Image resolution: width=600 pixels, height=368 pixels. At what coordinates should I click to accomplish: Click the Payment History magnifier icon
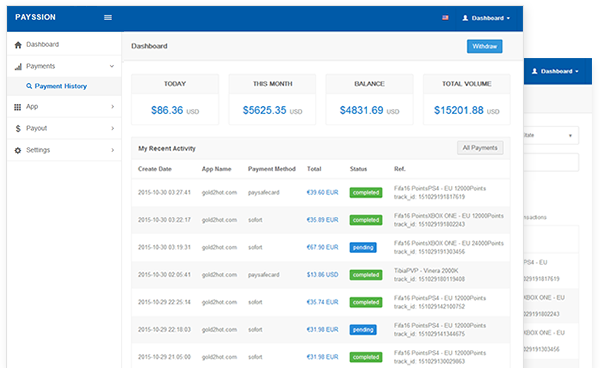[29, 86]
